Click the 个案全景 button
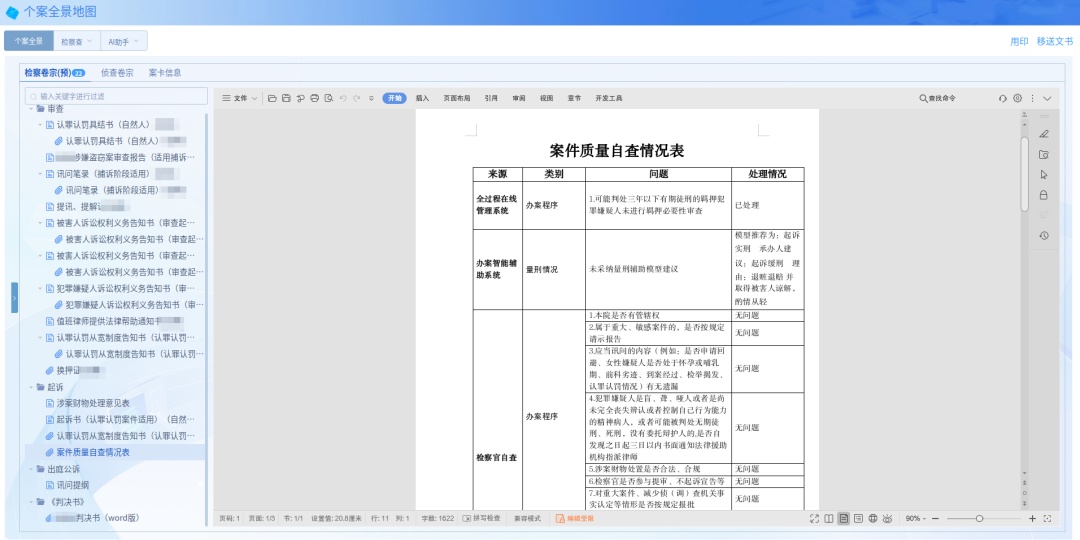 (x=29, y=41)
